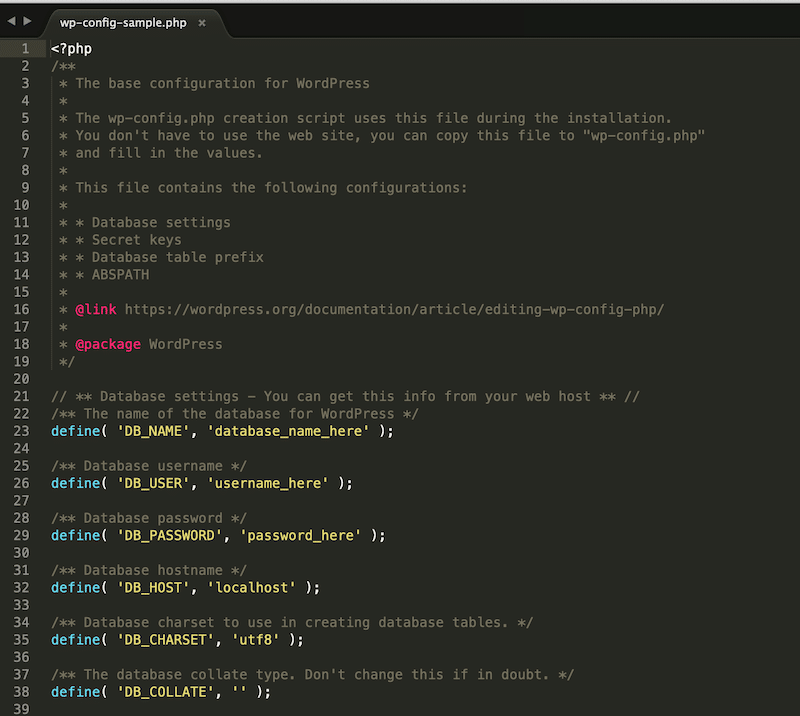Click the wordpress.org documentation URL

click(x=394, y=310)
